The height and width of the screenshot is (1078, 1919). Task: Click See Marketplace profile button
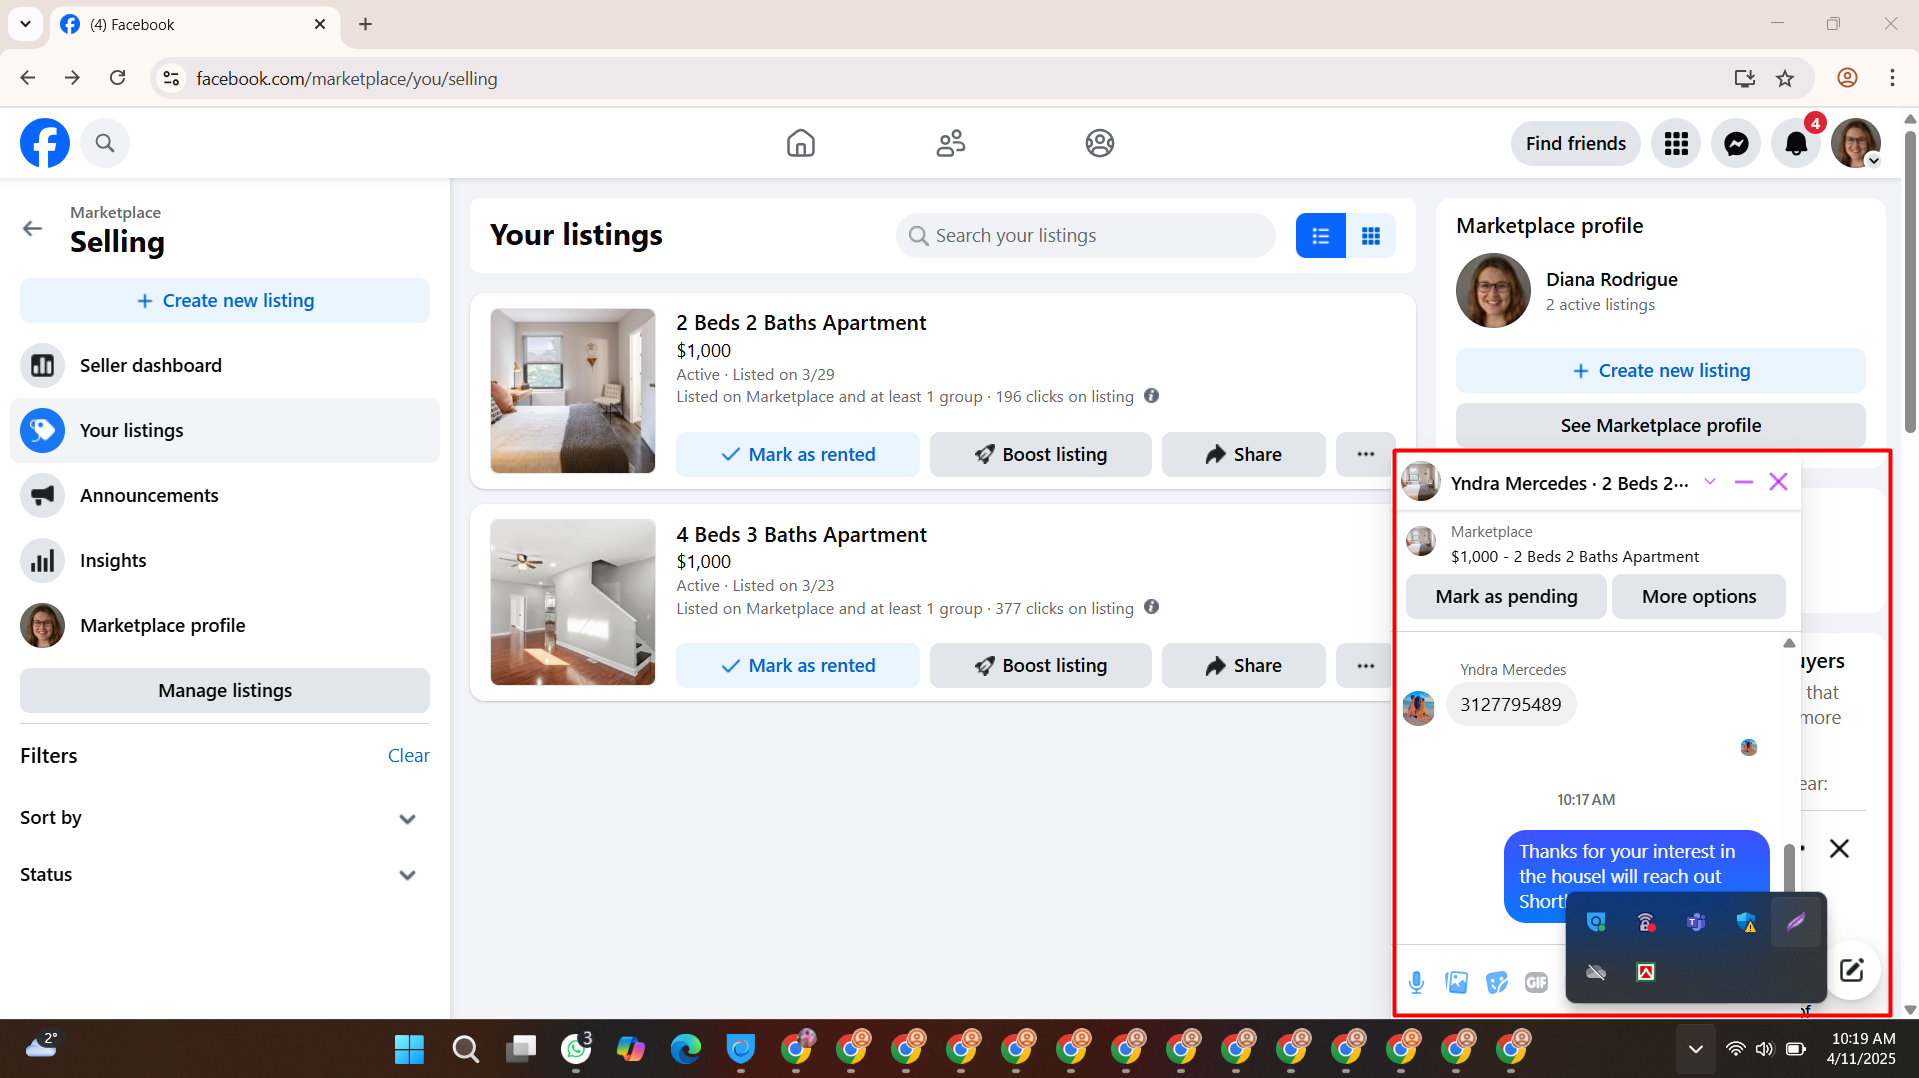click(1661, 426)
